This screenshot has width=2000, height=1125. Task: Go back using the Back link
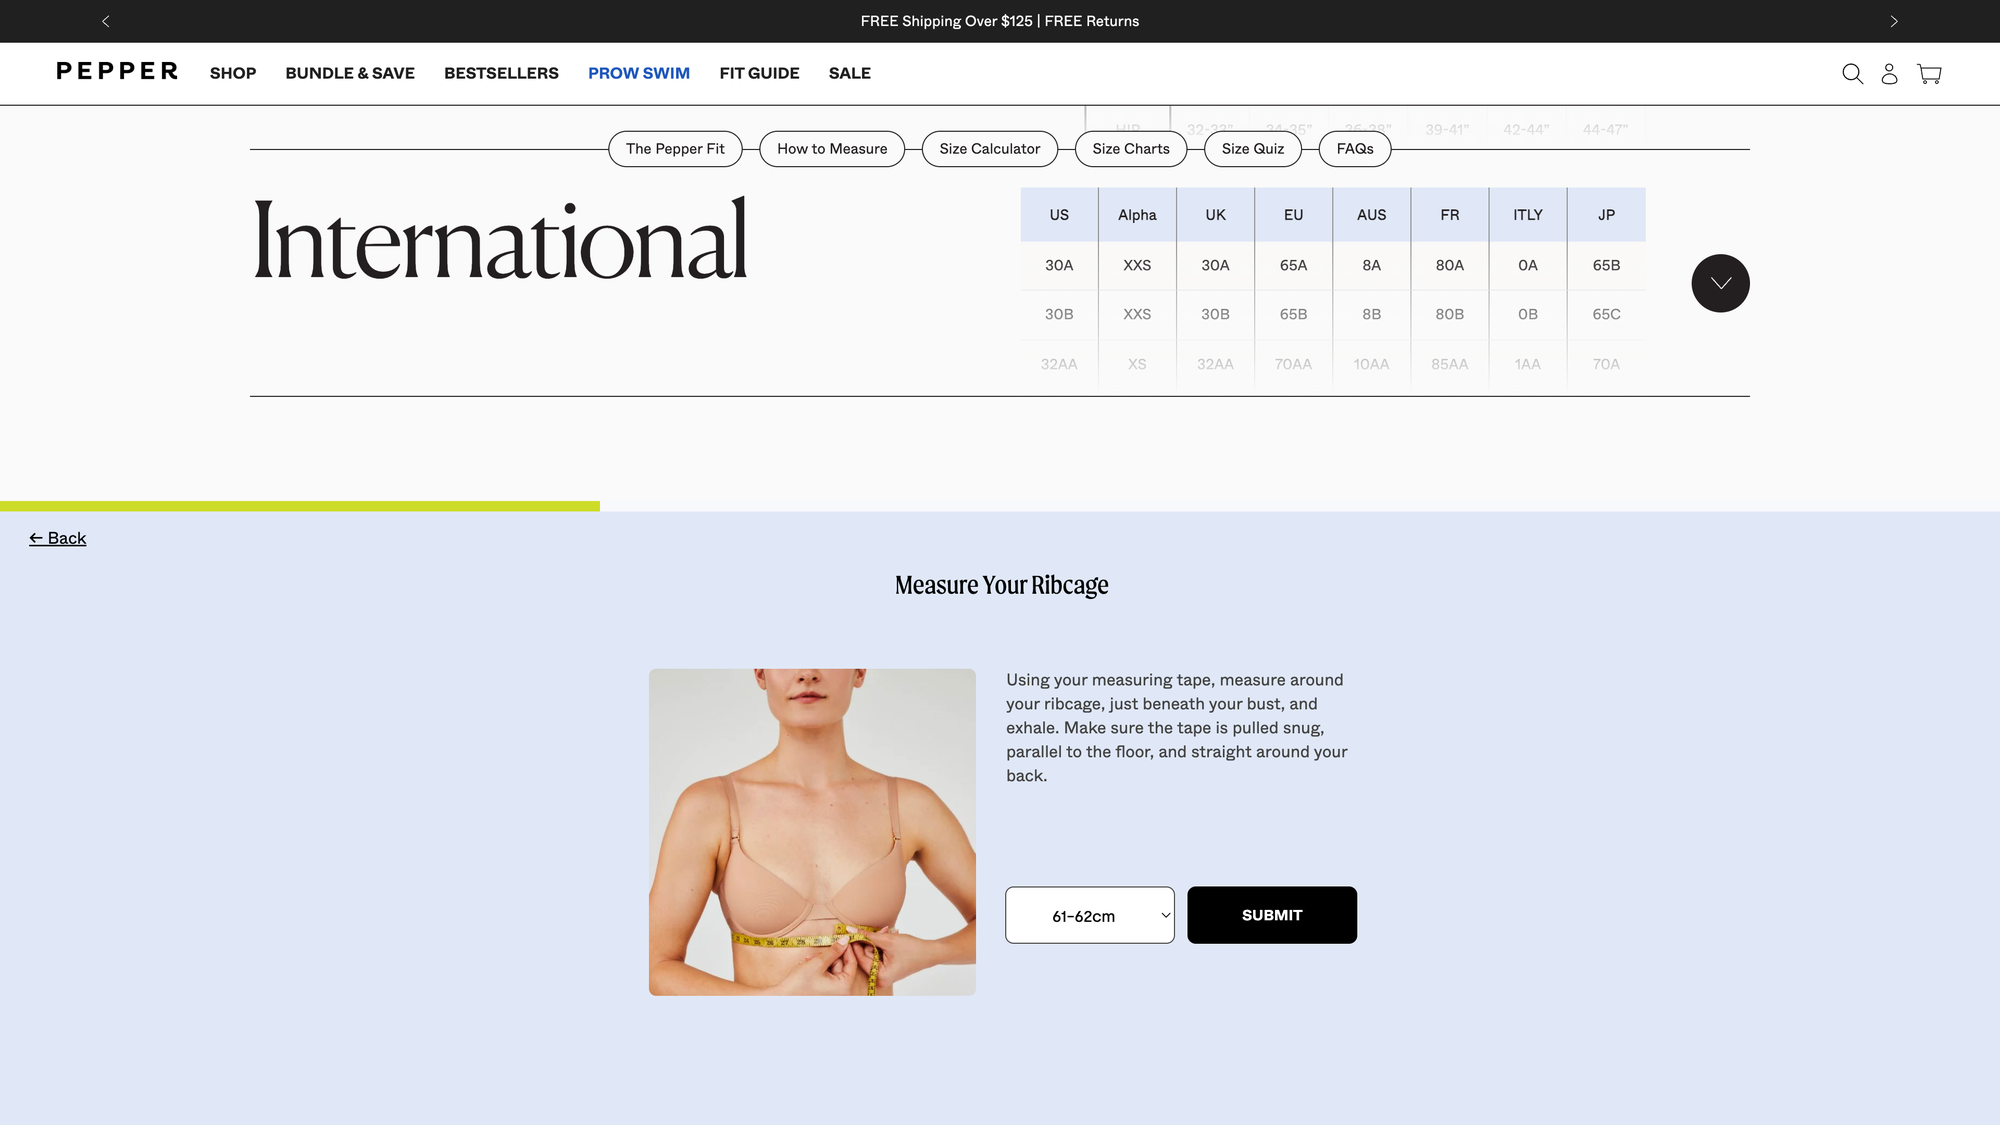tap(58, 538)
